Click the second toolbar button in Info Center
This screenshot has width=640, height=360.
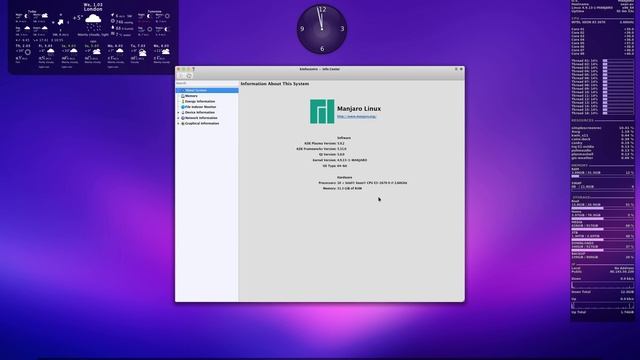click(x=189, y=76)
